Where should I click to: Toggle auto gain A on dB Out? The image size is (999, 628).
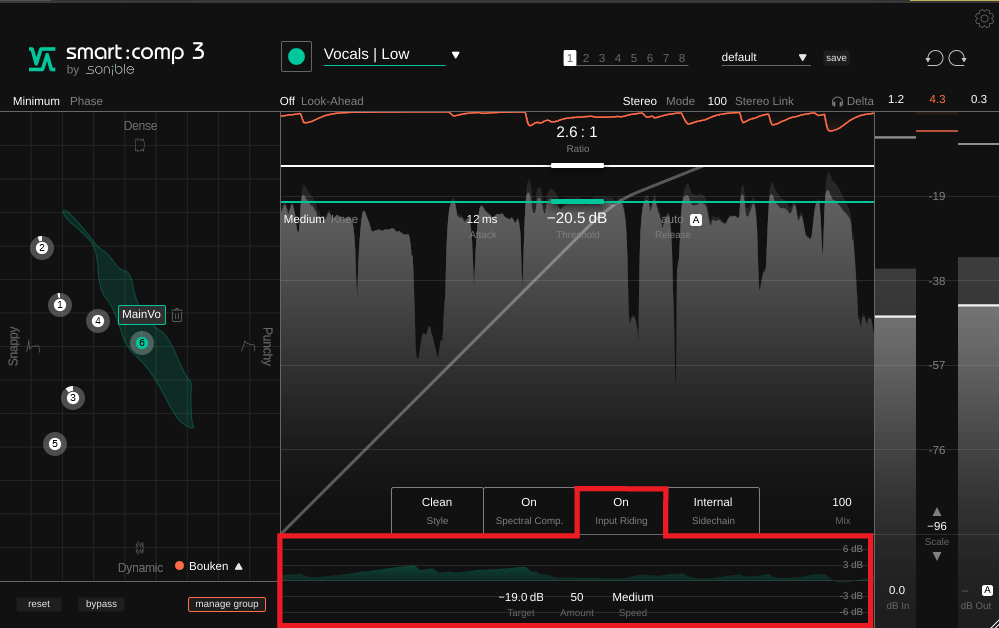pos(987,590)
